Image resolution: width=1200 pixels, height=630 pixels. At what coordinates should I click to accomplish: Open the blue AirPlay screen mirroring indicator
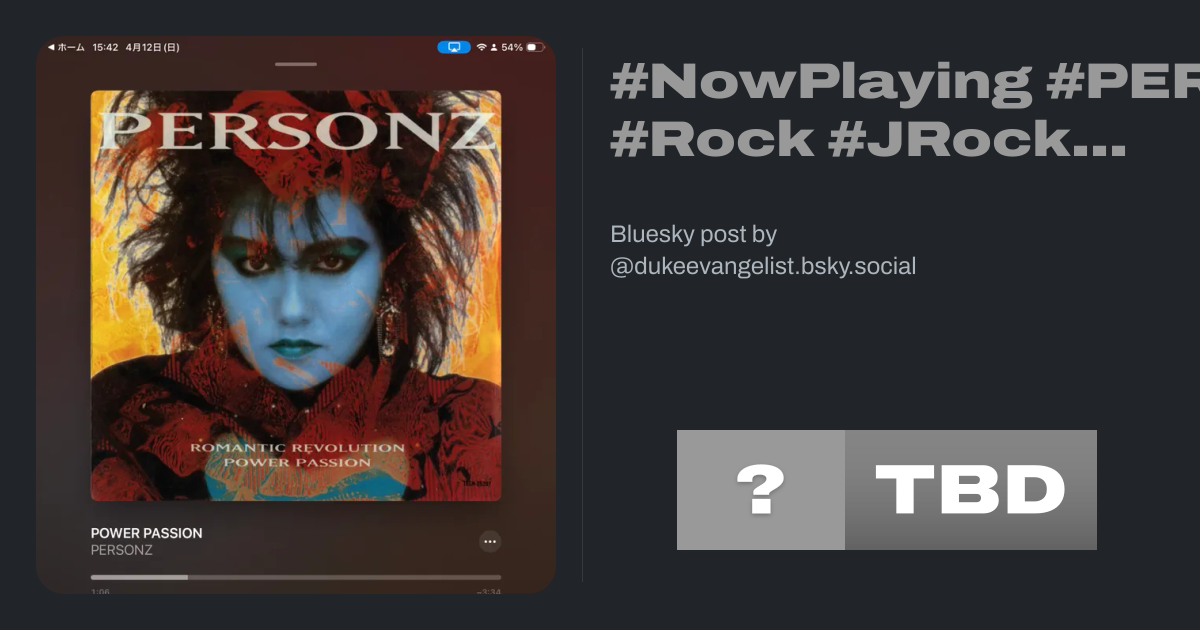pos(453,47)
